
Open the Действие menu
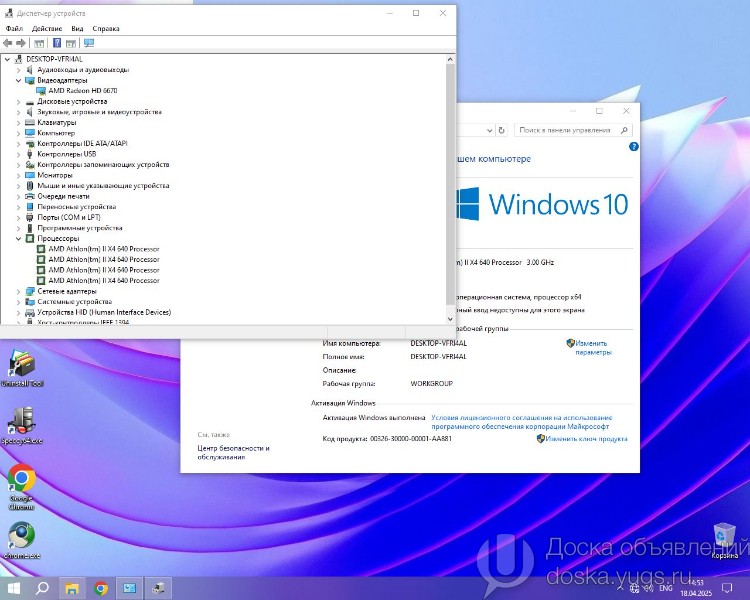47,29
